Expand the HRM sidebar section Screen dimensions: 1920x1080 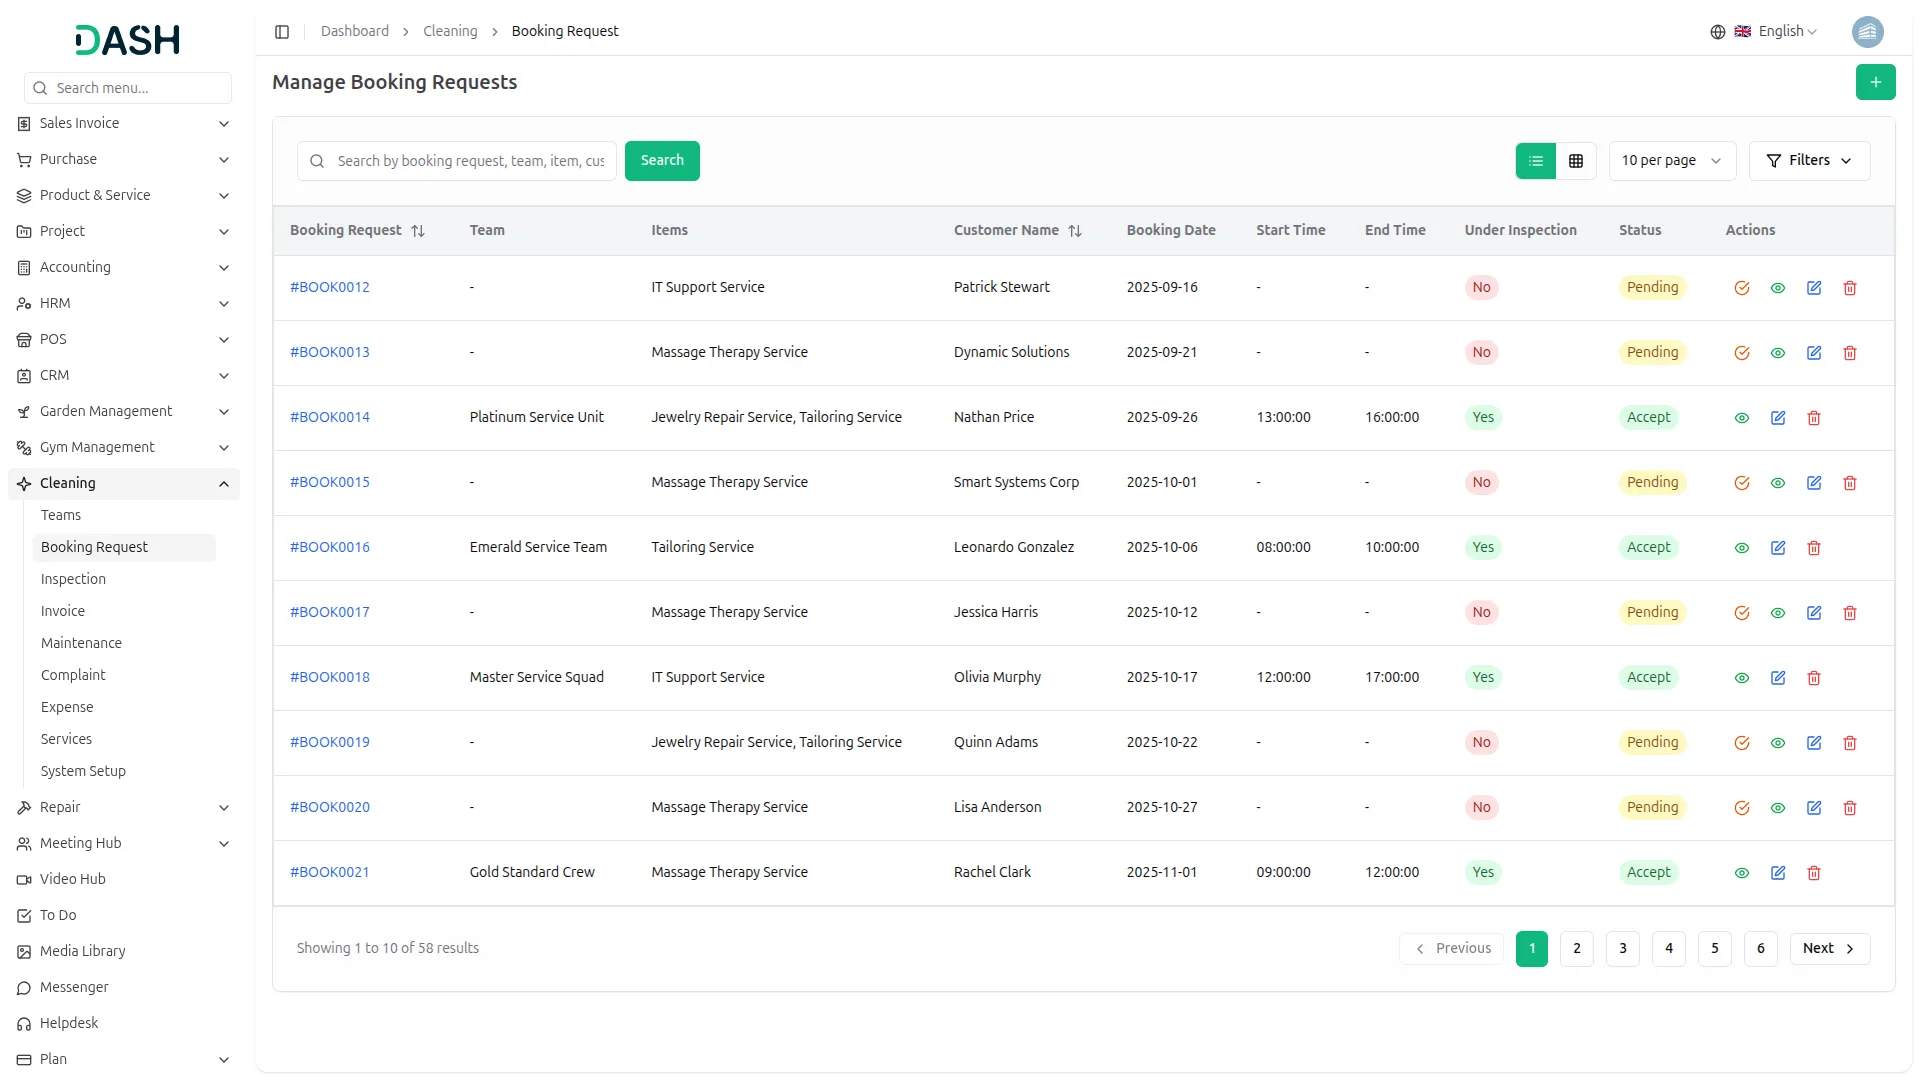pos(124,304)
